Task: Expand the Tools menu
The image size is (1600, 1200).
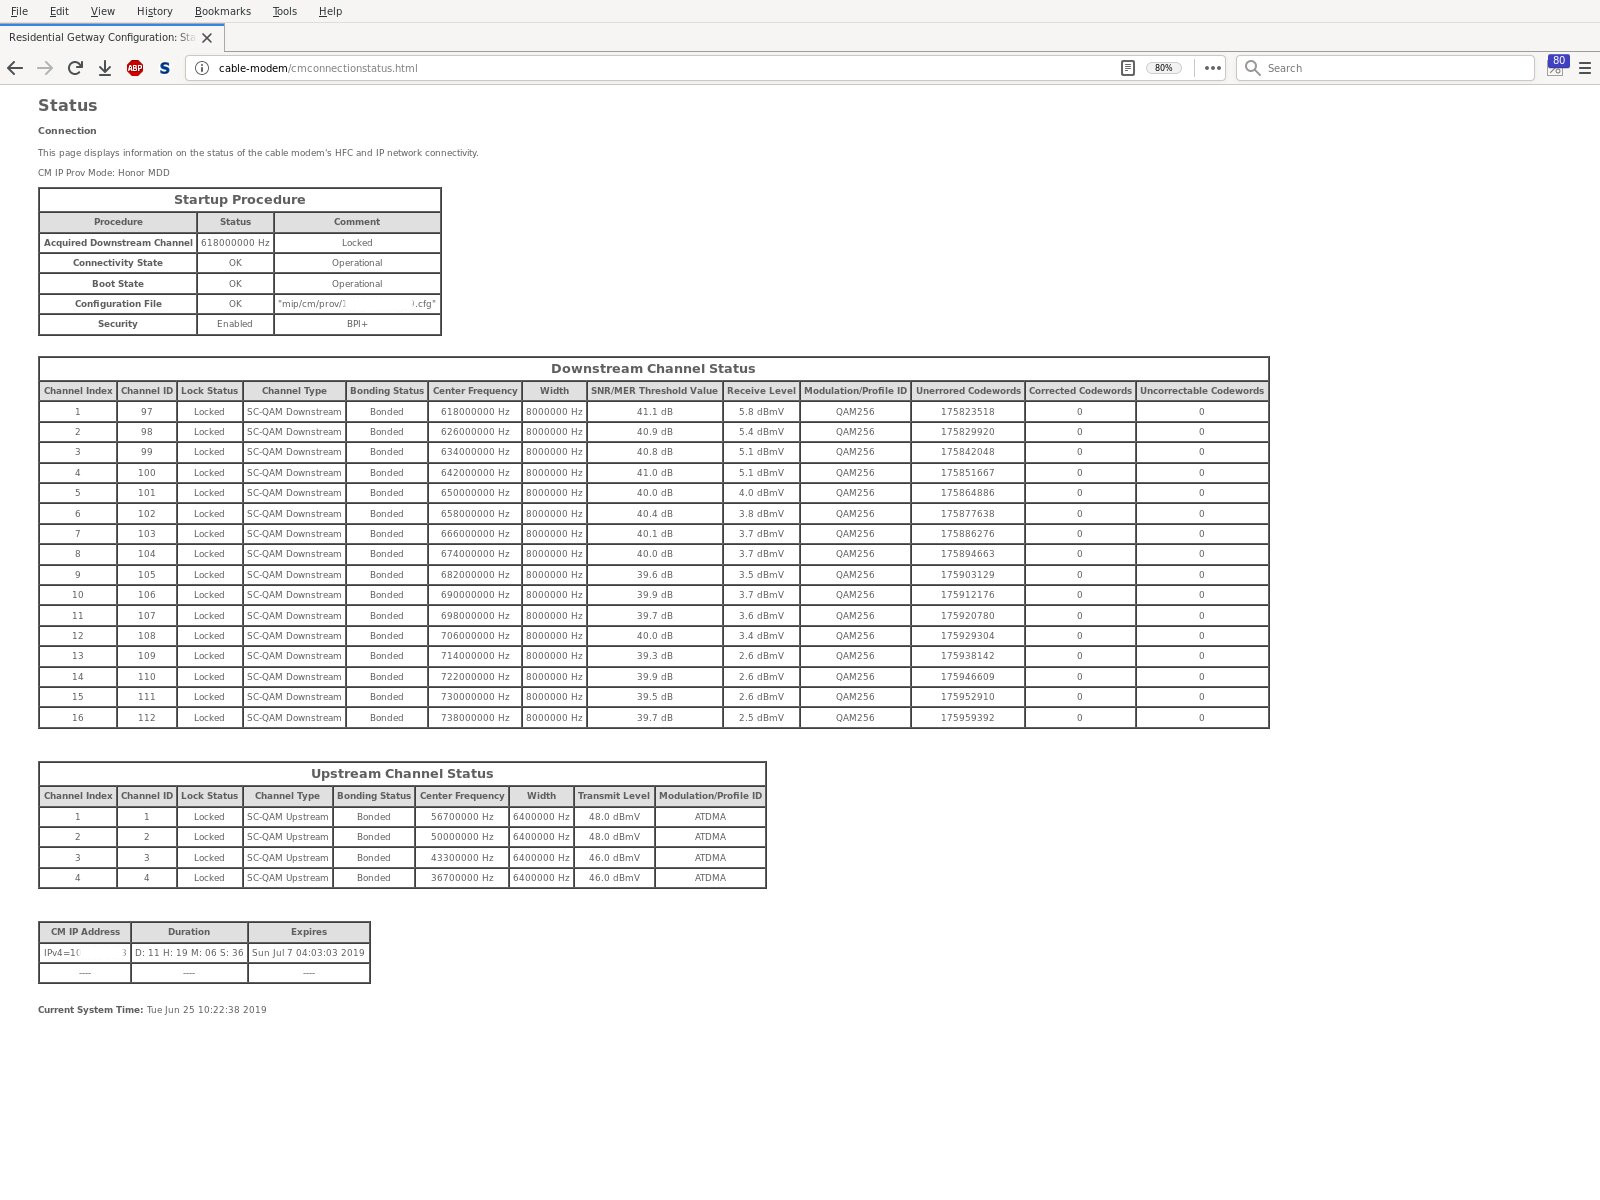Action: tap(284, 11)
